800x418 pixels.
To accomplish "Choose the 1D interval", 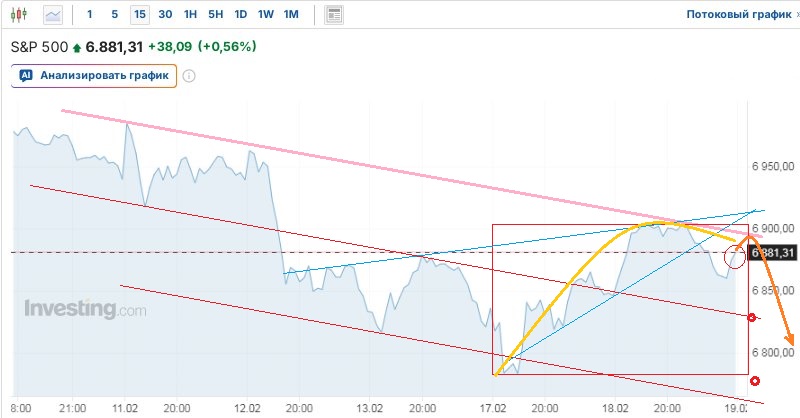I will point(241,15).
